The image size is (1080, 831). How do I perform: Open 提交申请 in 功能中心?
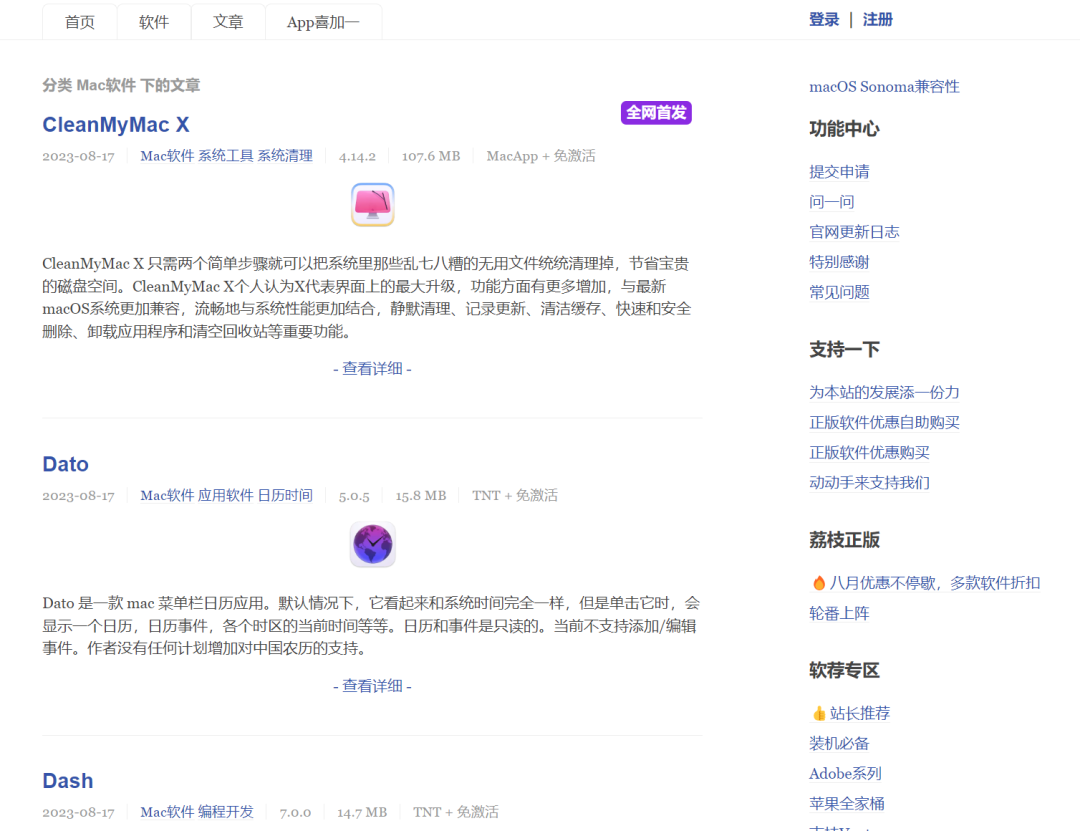click(x=839, y=172)
